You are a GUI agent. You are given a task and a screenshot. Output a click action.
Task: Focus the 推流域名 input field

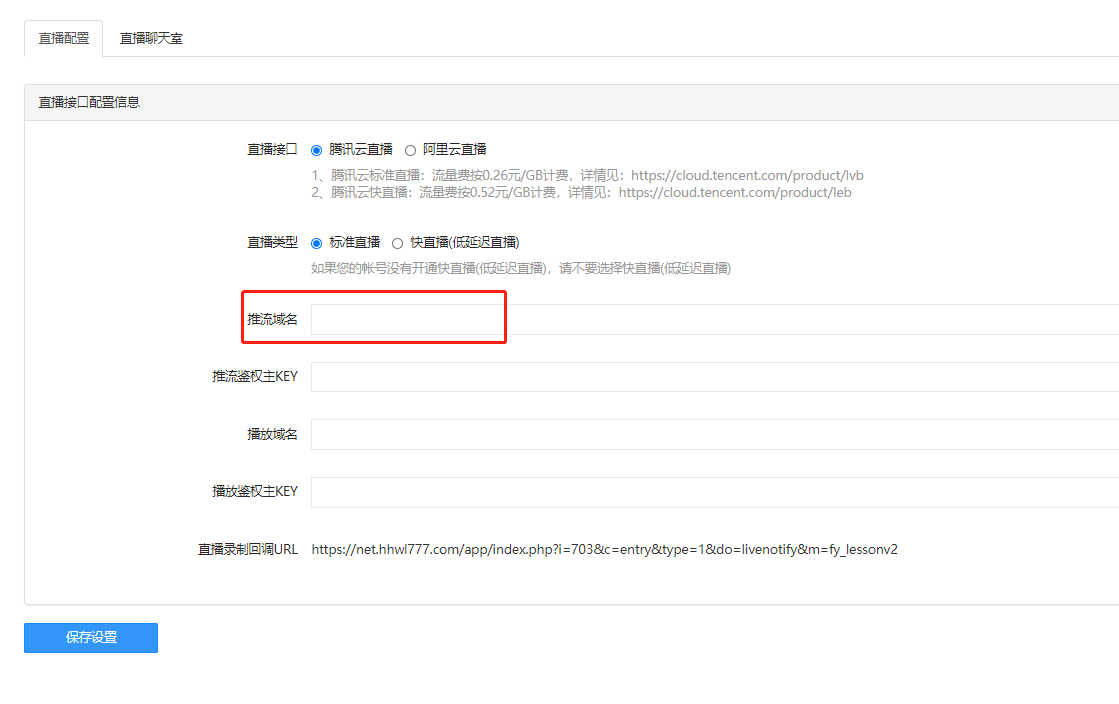point(714,319)
